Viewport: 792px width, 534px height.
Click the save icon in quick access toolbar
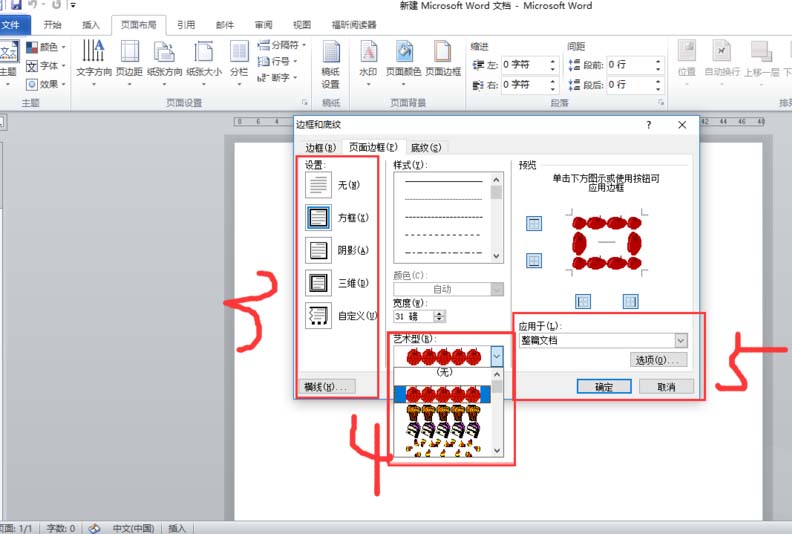(16, 5)
